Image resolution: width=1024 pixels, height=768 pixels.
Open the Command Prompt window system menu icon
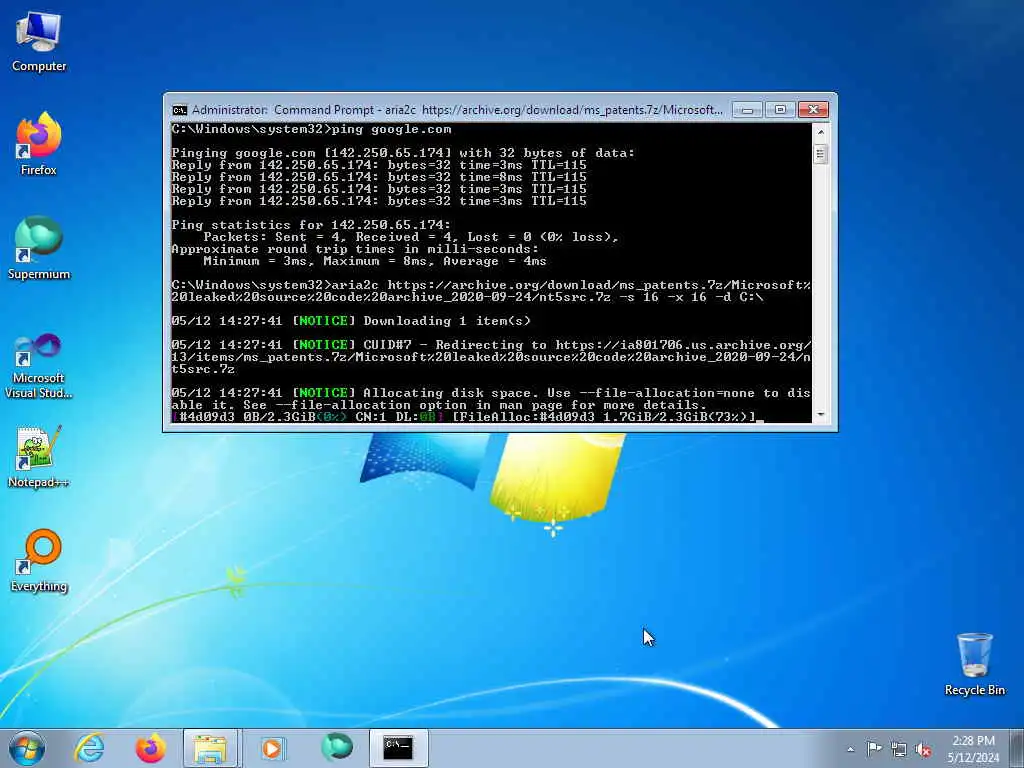pyautogui.click(x=179, y=110)
